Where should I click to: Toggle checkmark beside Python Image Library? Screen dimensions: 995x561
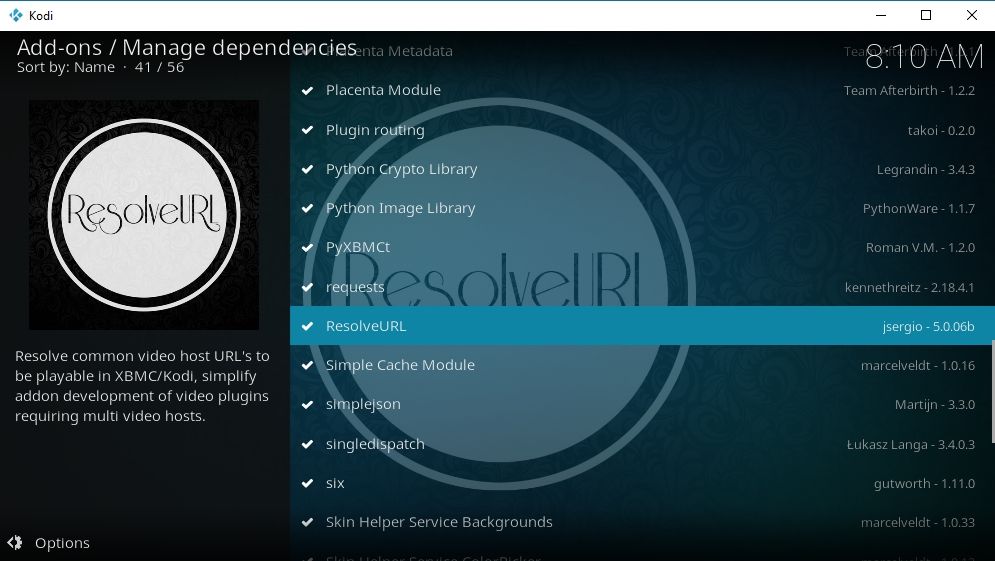[308, 209]
